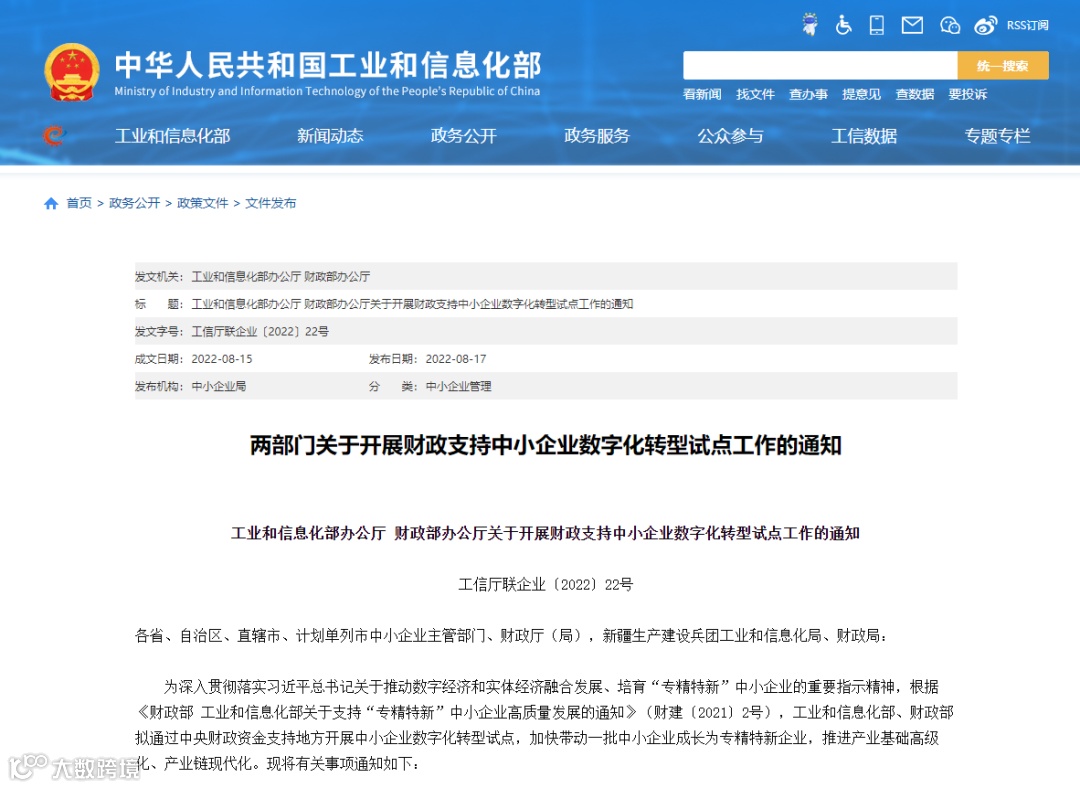This screenshot has width=1080, height=788.
Task: Open 政务公开 navigation menu
Action: (464, 136)
